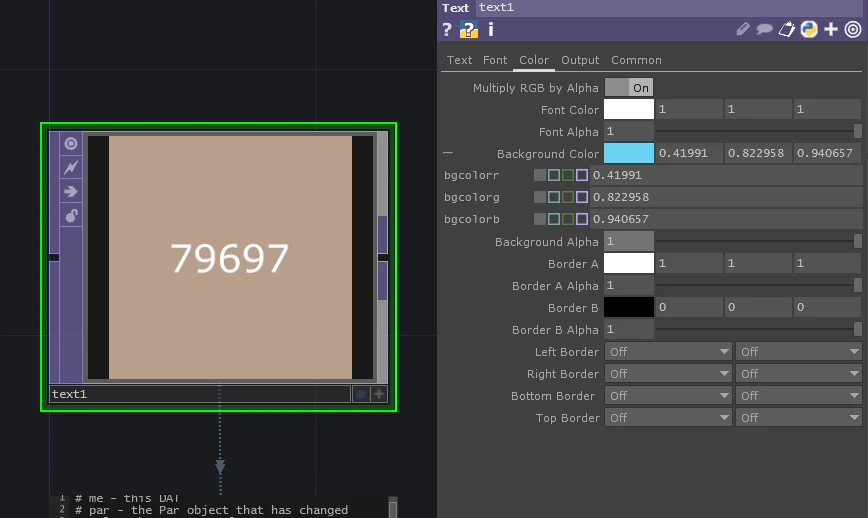
Task: Set bgcolorr to export mode green square
Action: tap(567, 175)
